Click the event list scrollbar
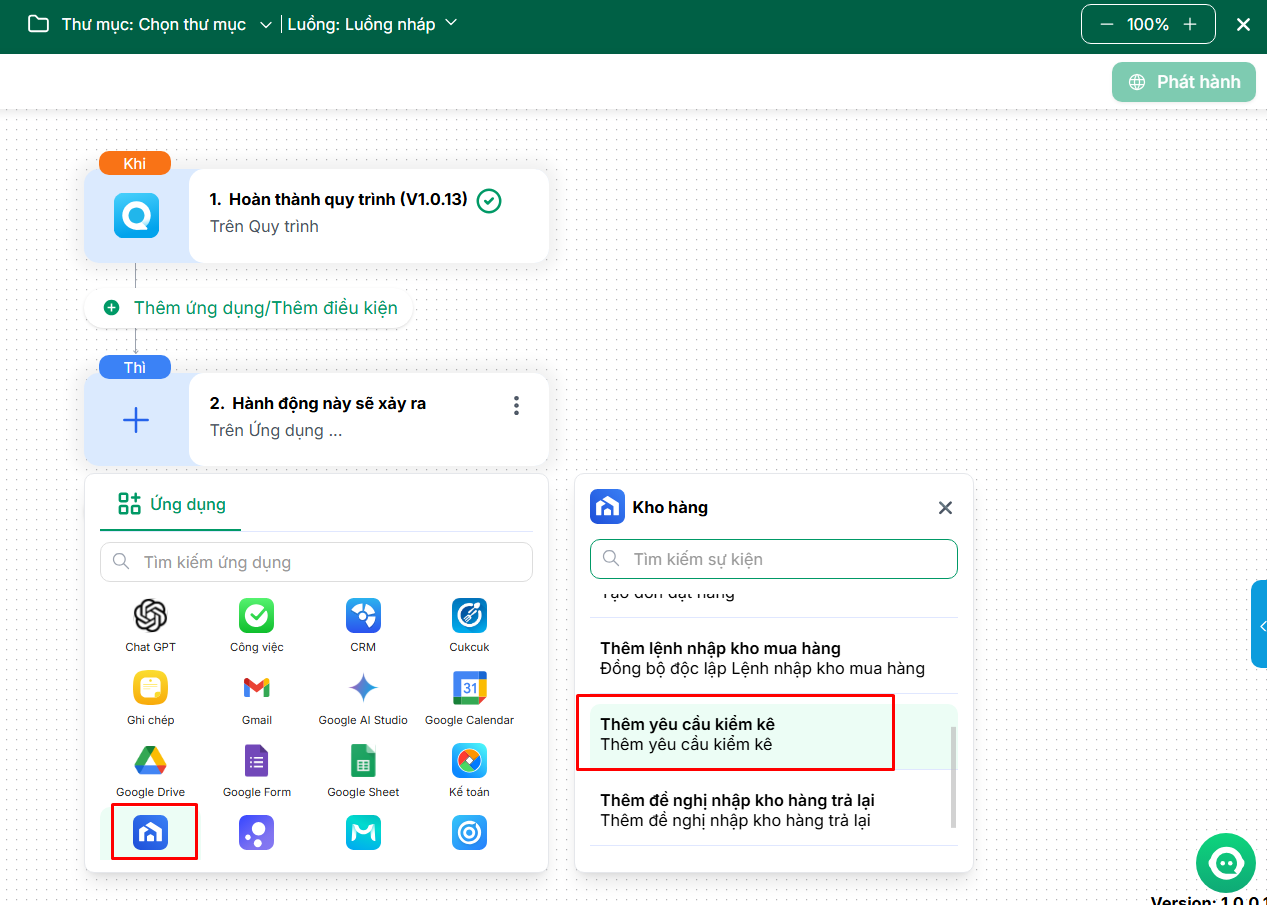 tap(953, 776)
